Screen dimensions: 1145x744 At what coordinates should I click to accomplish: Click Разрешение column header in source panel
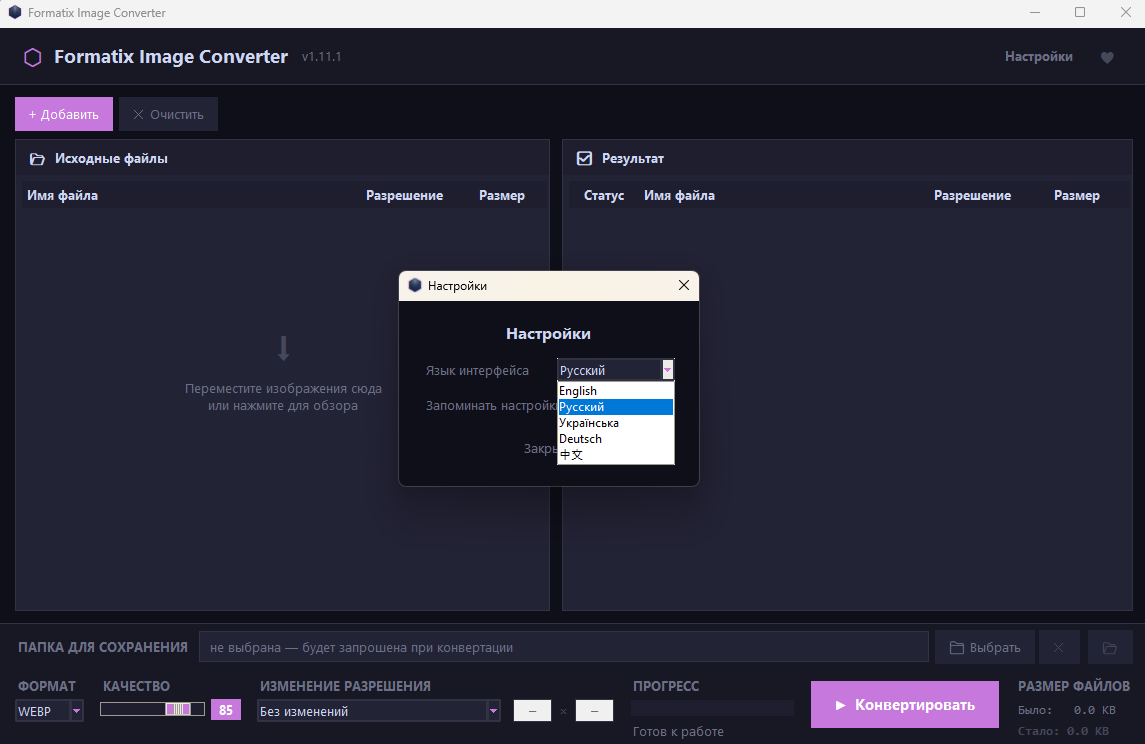pyautogui.click(x=405, y=195)
